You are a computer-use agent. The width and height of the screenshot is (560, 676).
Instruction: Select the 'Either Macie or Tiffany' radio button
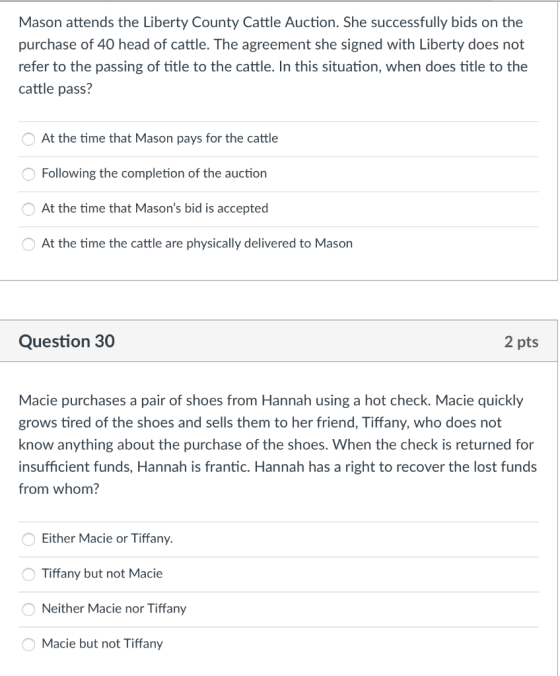28,539
